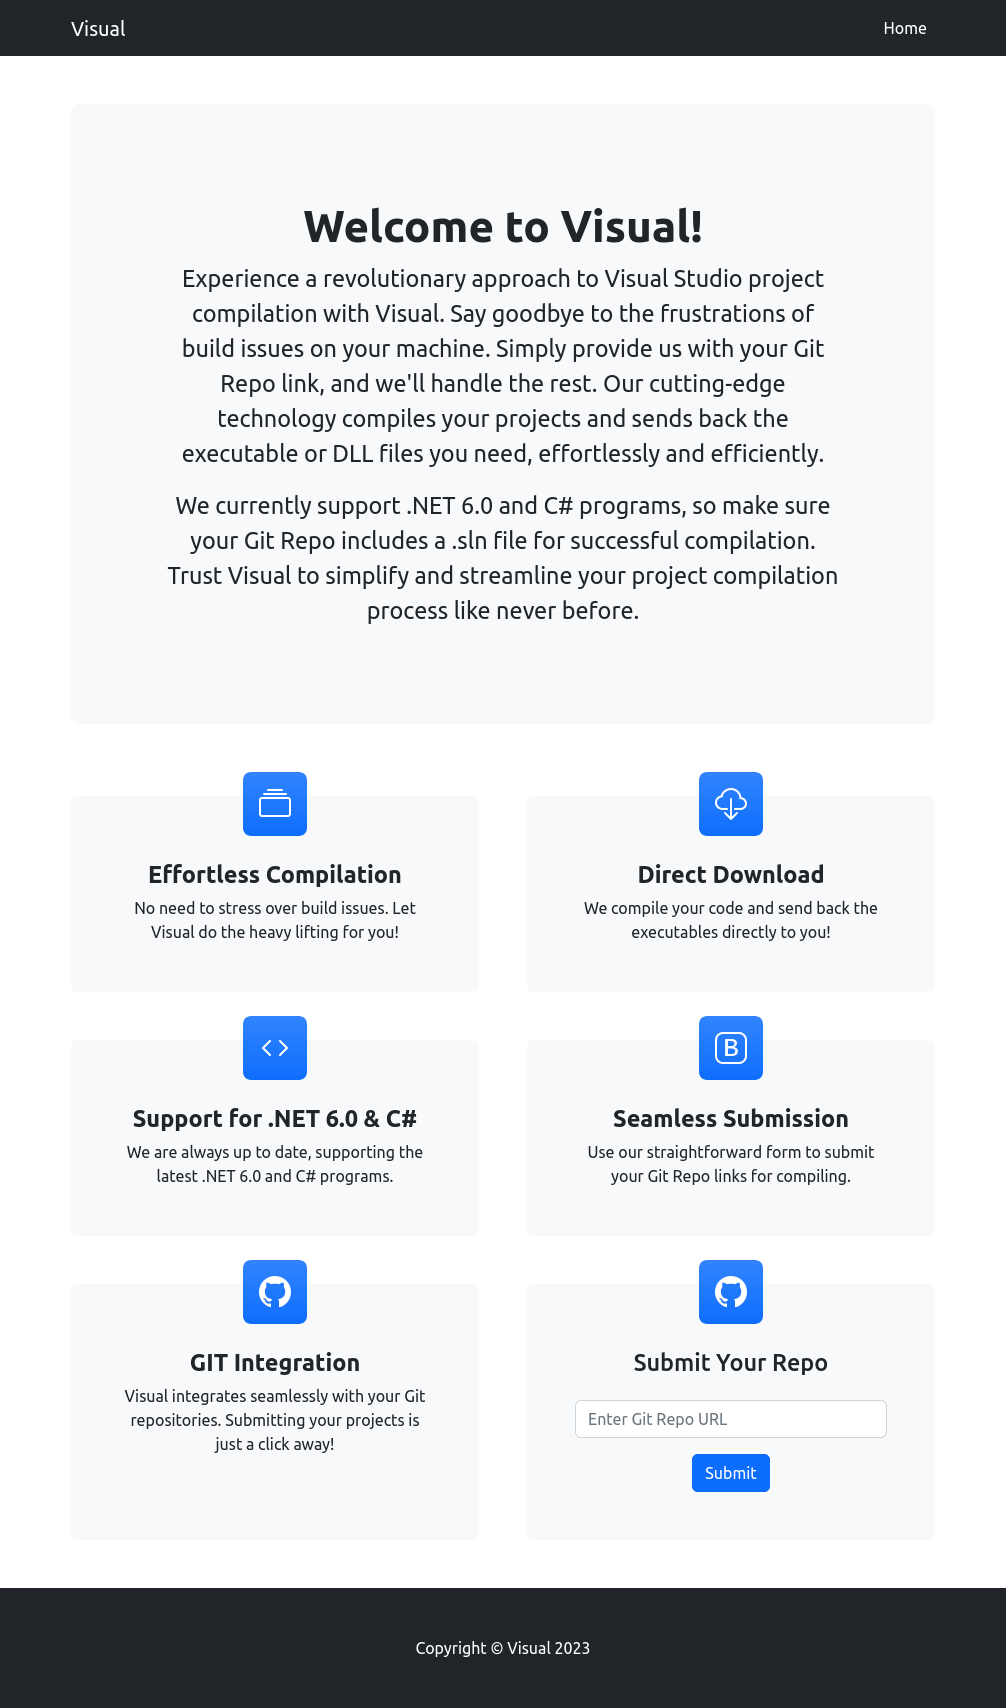Click the paragraph starting "We currently support .NET"
The height and width of the screenshot is (1708, 1006).
503,558
